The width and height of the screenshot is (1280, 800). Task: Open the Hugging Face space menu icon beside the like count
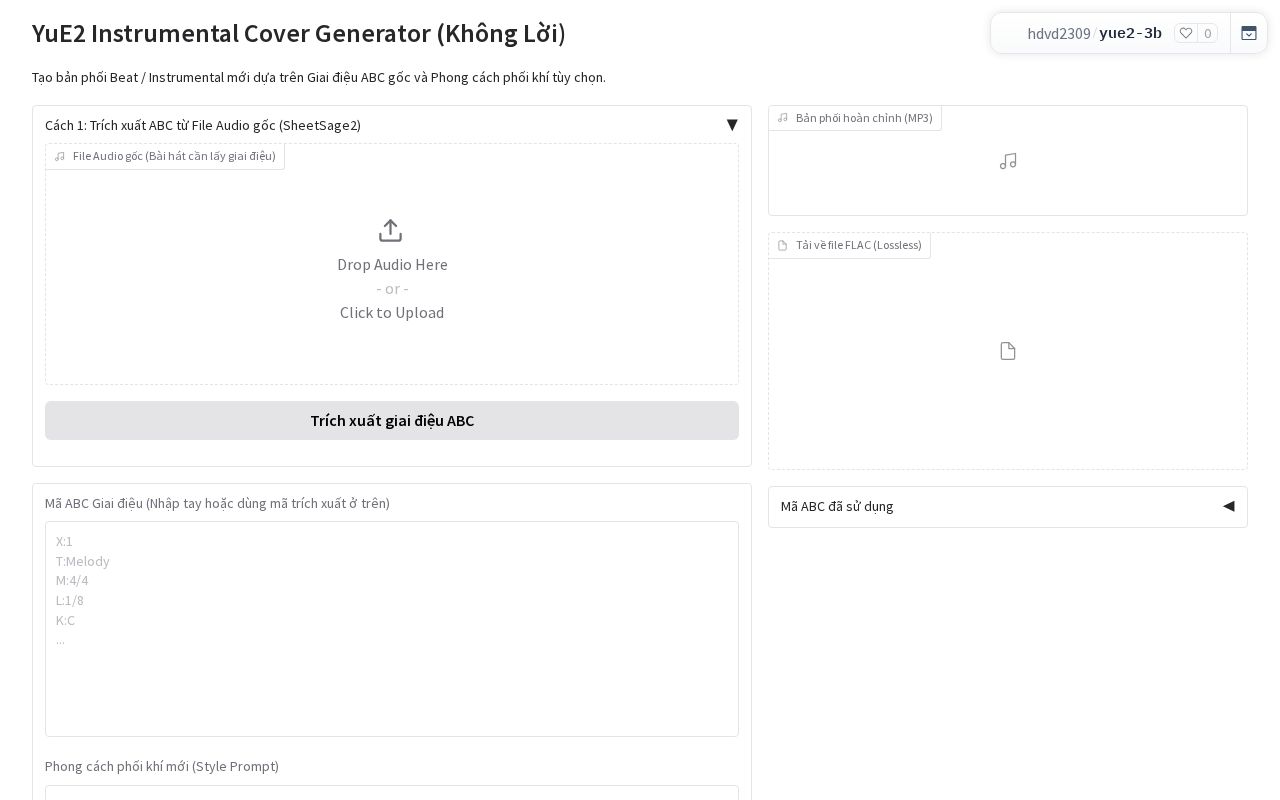[1249, 33]
